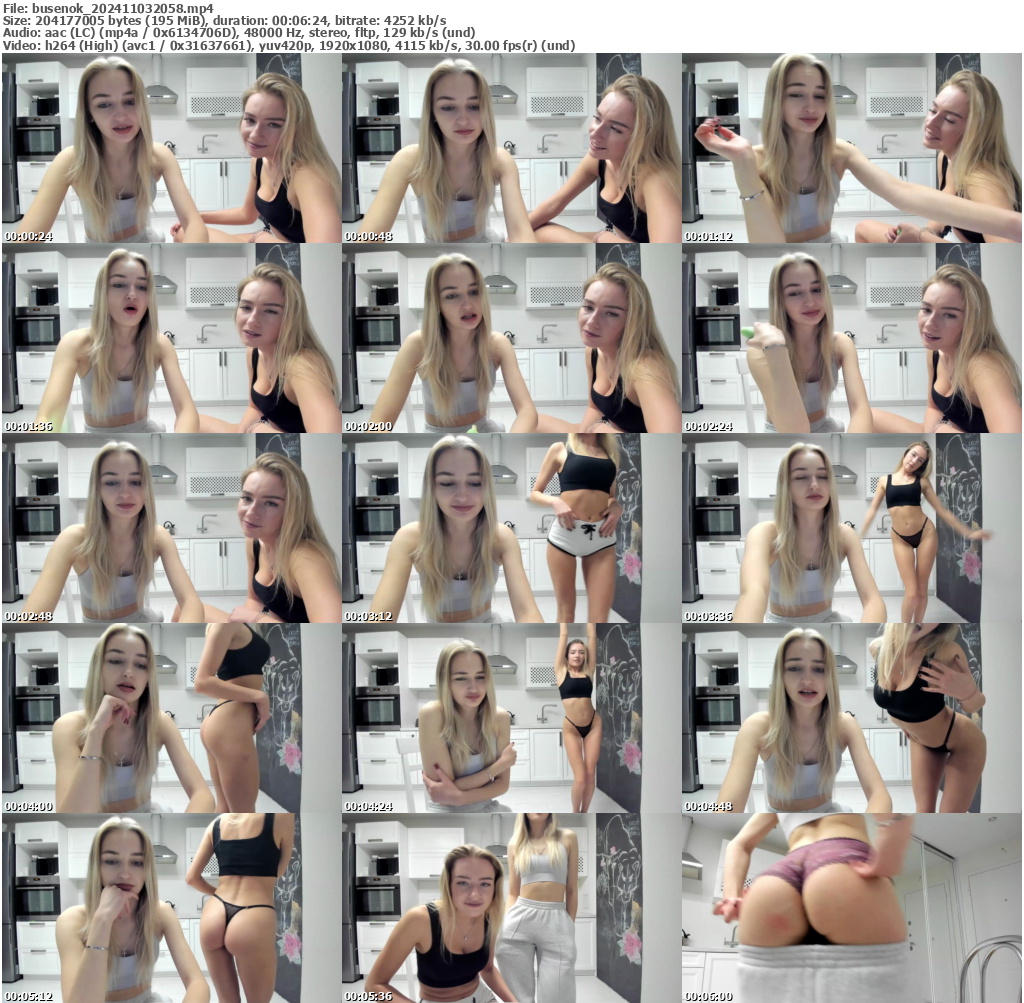Open the thumbnail at timestamp 00:01:36
Viewport: 1024px width, 1003px height.
(170, 338)
